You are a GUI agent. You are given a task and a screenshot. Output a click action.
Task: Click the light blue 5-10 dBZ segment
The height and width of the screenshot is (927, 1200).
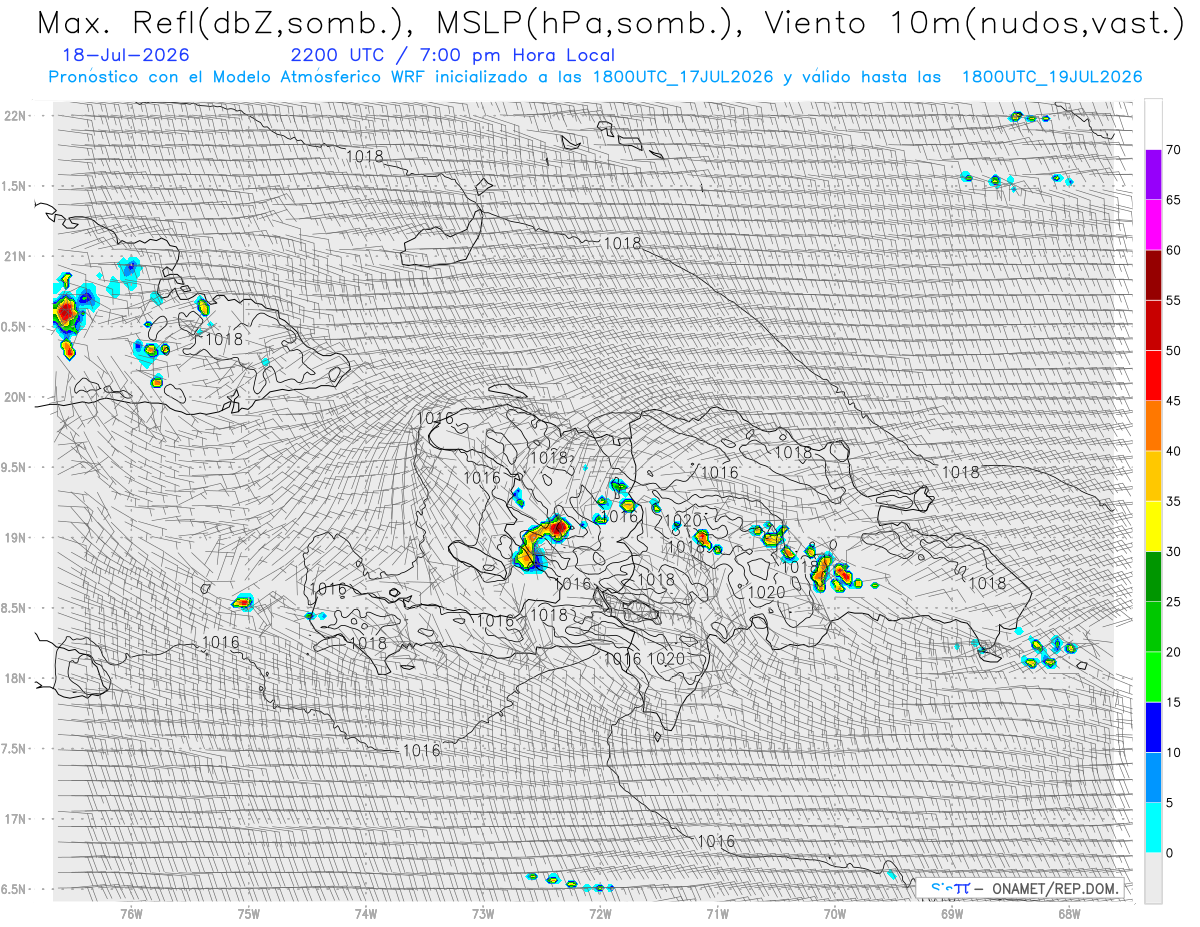1153,777
